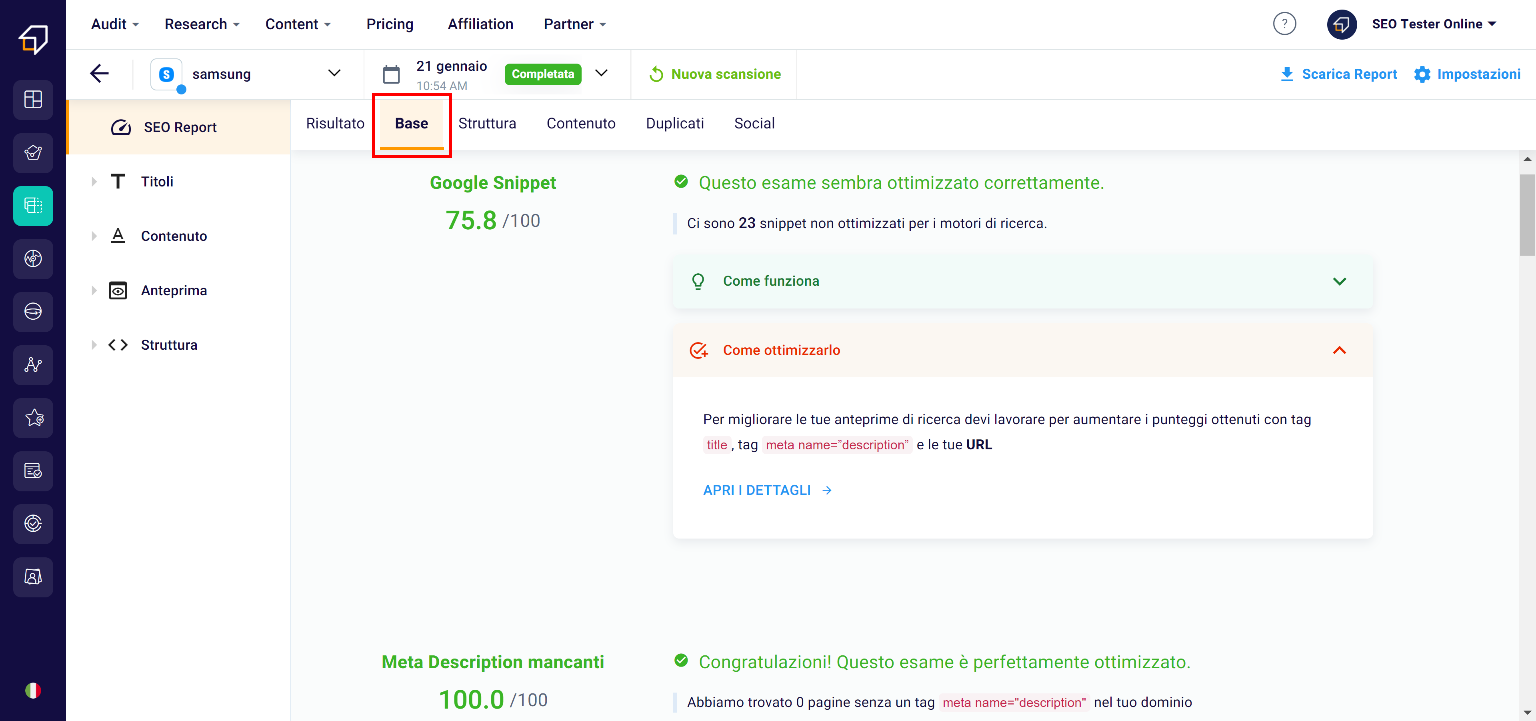Click the star icon in left sidebar
Viewport: 1536px width, 721px height.
point(33,418)
